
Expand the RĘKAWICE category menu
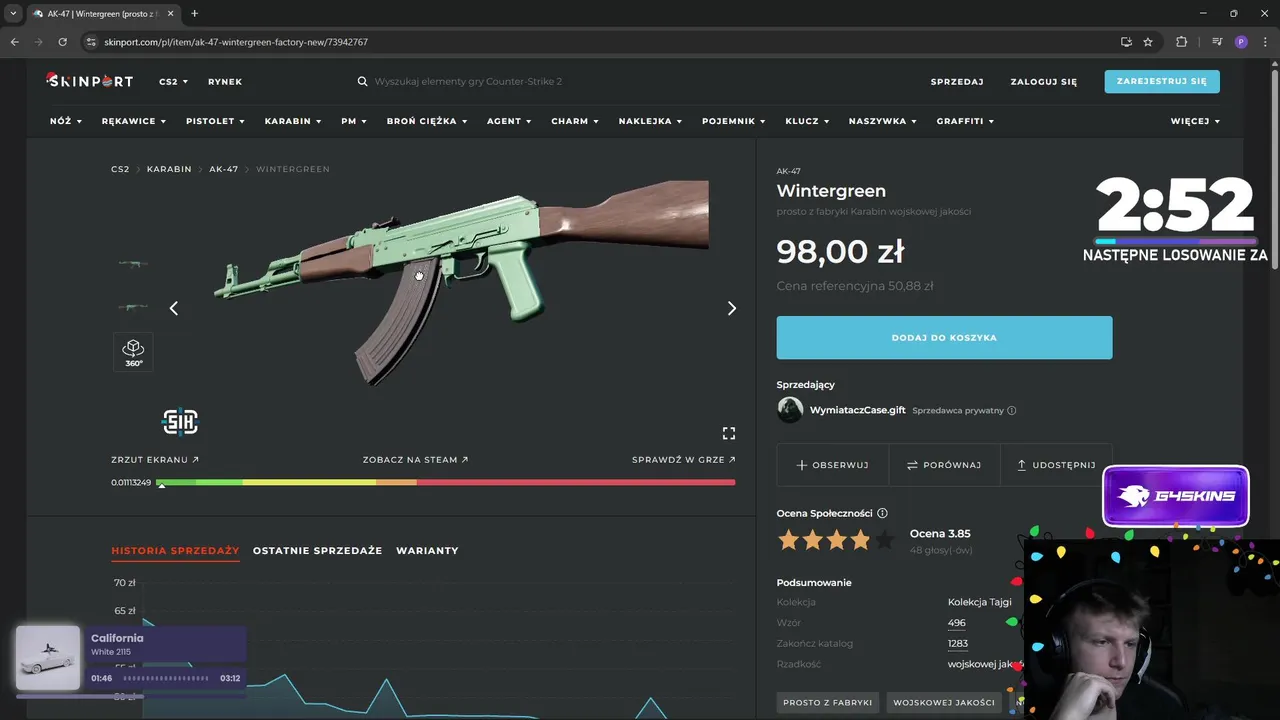pos(133,121)
